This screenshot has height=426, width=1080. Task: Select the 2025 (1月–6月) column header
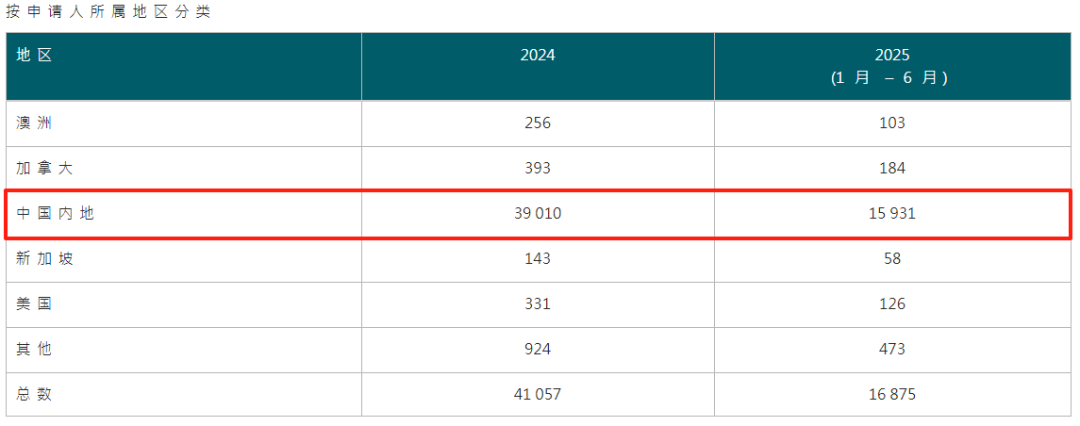(x=890, y=66)
